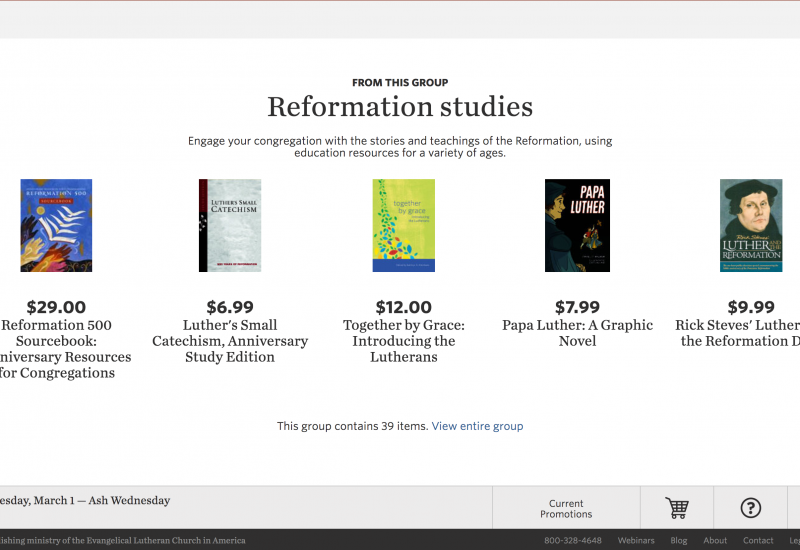The image size is (800, 550).
Task: Open Webinars footer link
Action: click(x=636, y=540)
